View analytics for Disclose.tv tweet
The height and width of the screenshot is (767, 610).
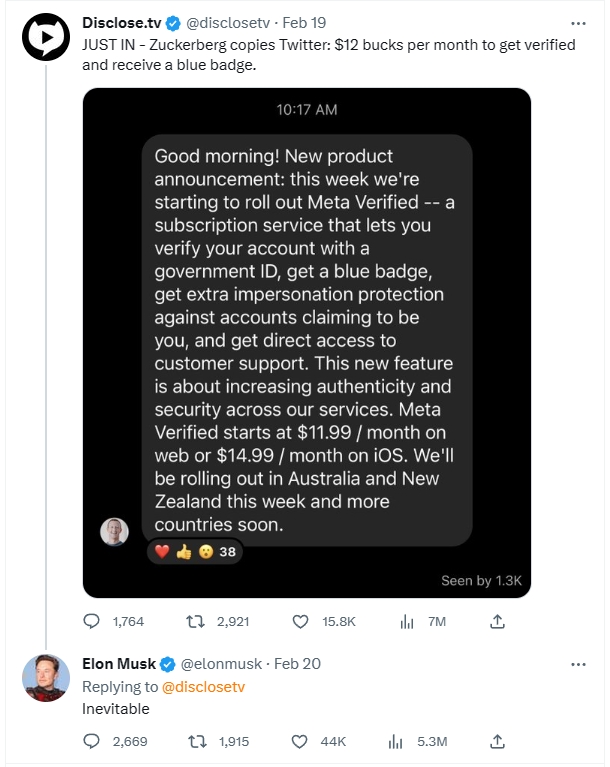(x=407, y=621)
